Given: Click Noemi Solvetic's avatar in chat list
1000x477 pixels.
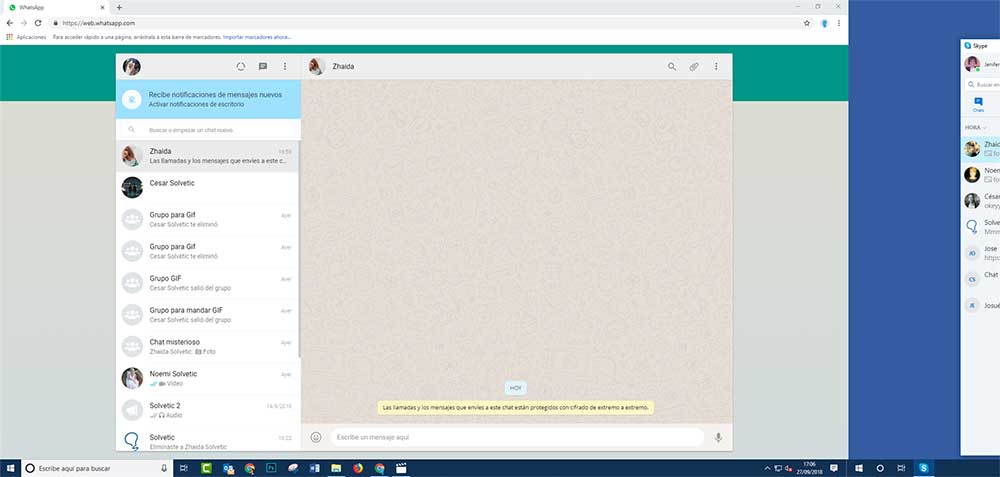Looking at the screenshot, I should 132,378.
